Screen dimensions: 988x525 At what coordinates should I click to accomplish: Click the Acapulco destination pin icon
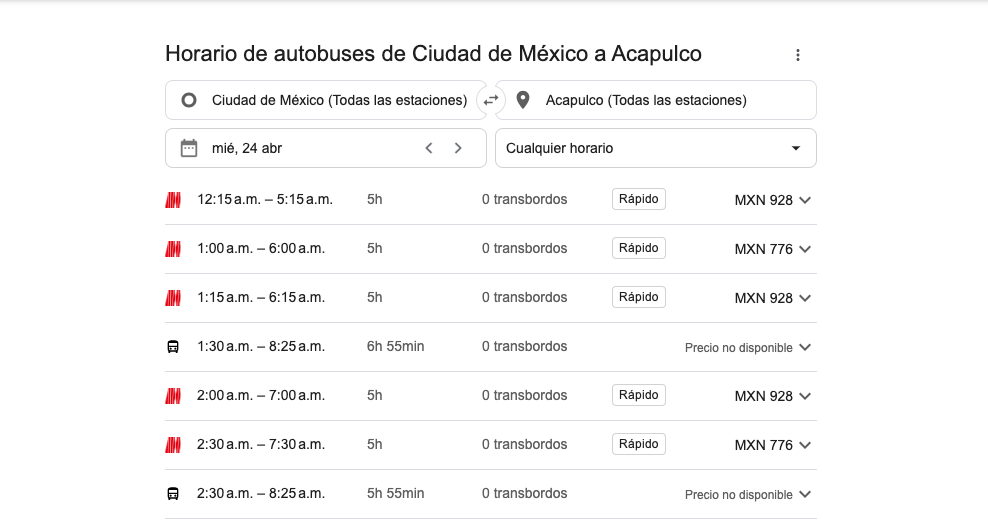[523, 100]
